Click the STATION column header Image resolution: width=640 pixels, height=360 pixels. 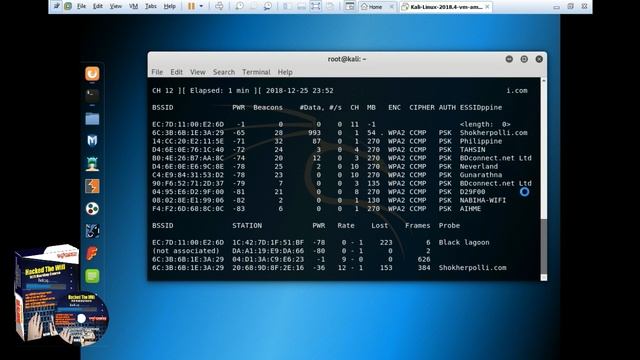[x=247, y=225]
